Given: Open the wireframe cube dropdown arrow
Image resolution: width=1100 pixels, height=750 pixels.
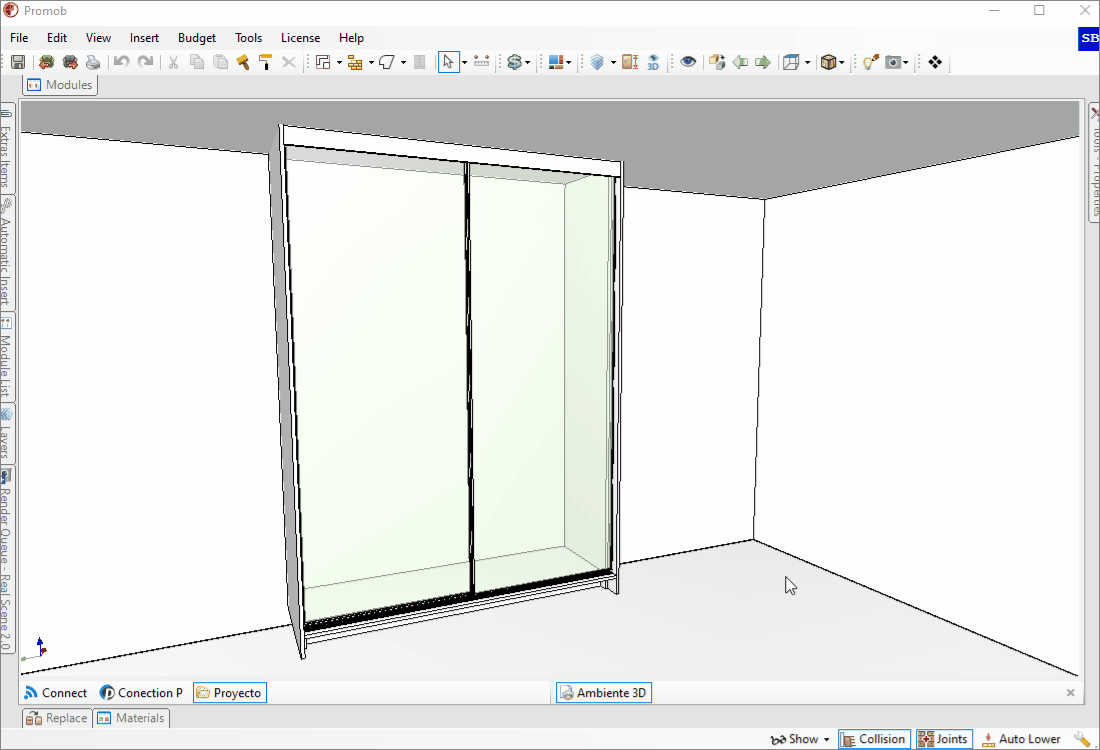Looking at the screenshot, I should tap(807, 62).
